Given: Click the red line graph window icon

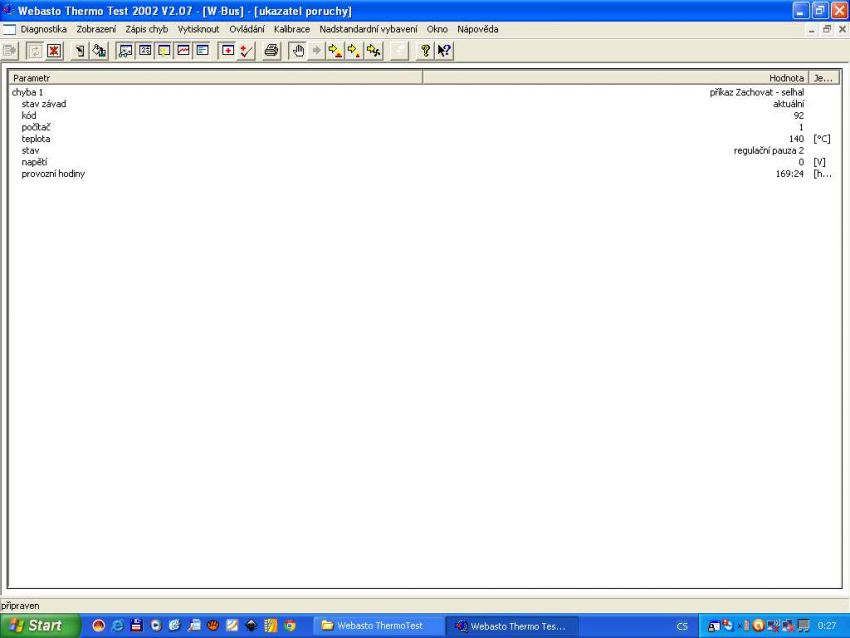Looking at the screenshot, I should pyautogui.click(x=183, y=51).
